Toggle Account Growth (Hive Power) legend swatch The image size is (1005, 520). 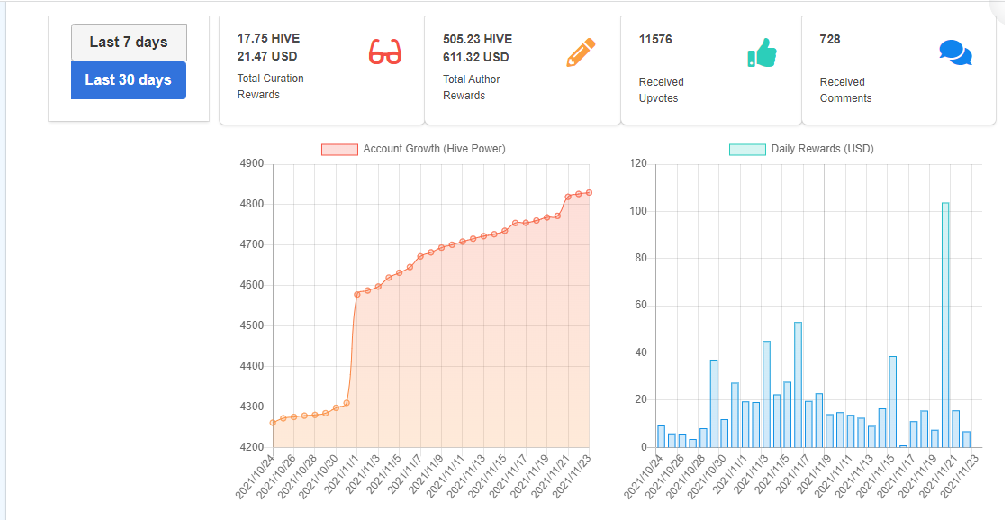pyautogui.click(x=339, y=149)
